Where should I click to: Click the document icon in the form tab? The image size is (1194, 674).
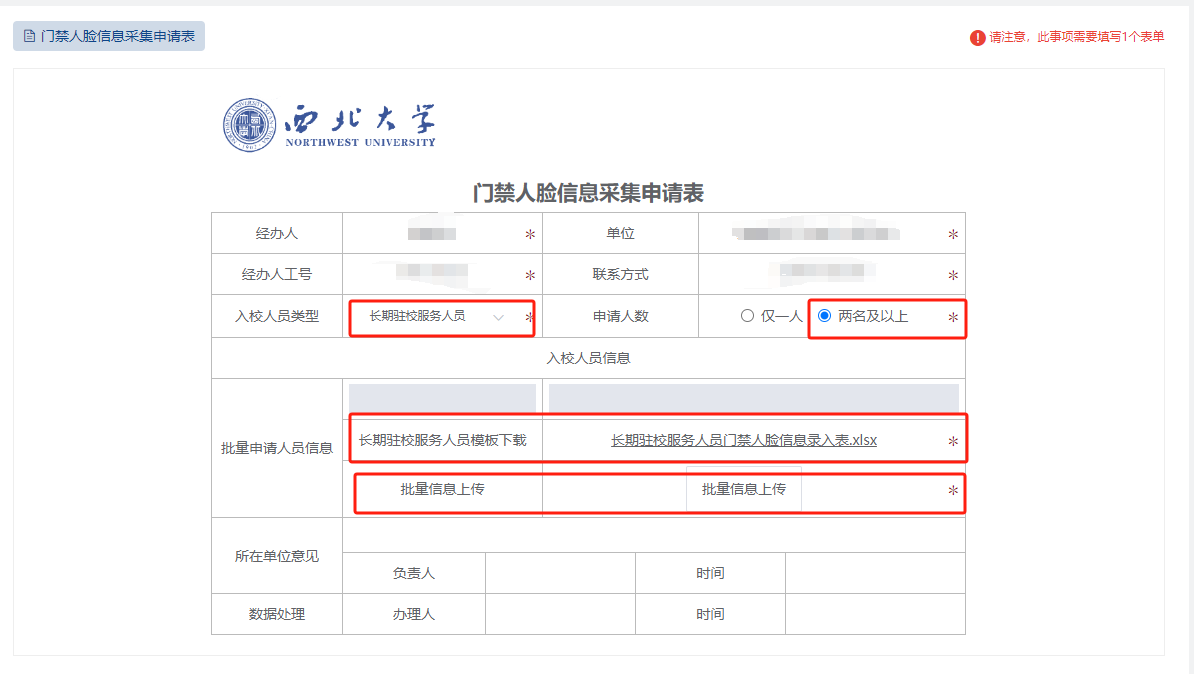pos(29,36)
